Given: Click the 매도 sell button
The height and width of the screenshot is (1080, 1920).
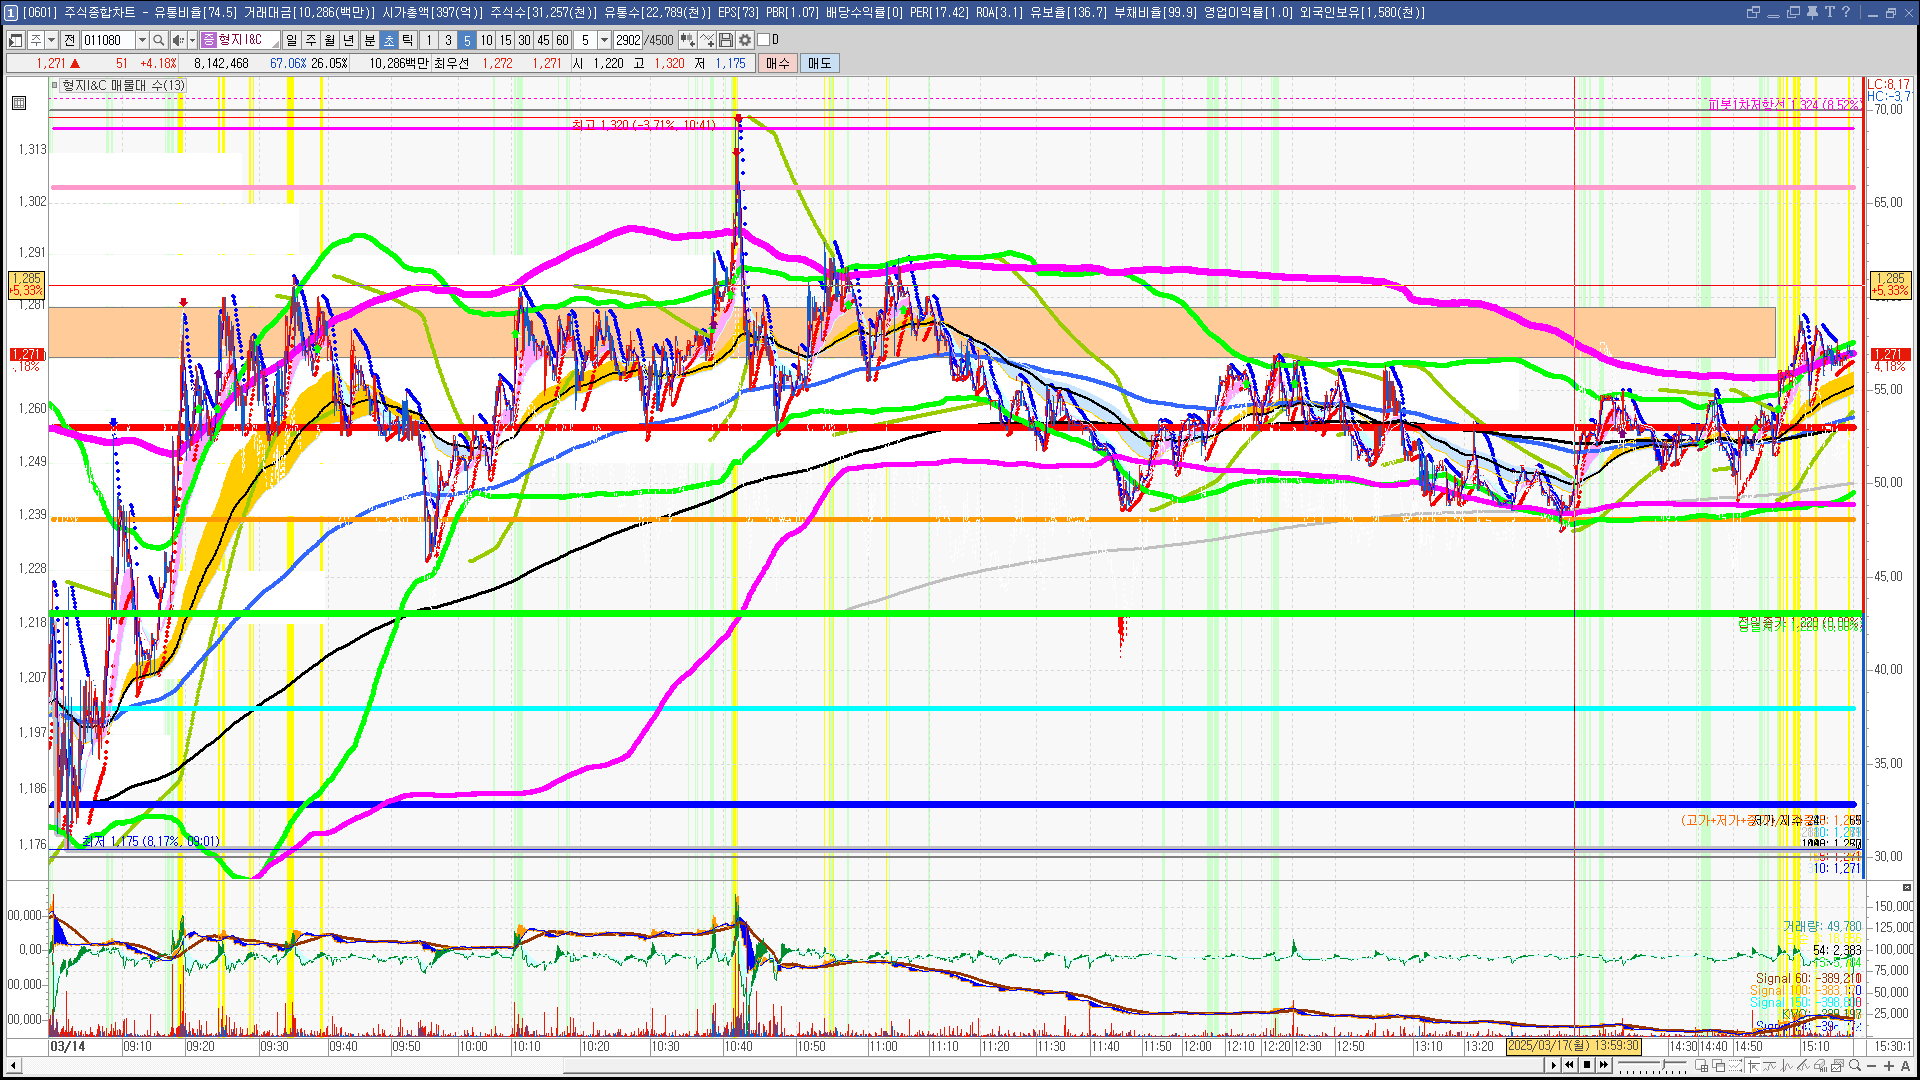Looking at the screenshot, I should [x=819, y=63].
